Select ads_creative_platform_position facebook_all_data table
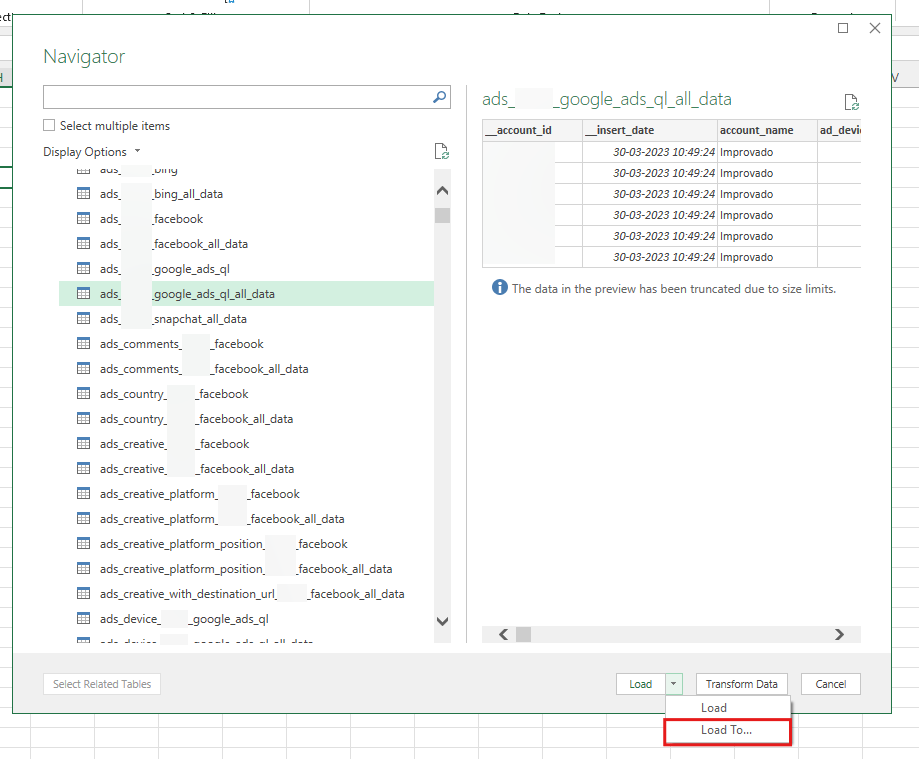The image size is (919, 759). point(246,569)
